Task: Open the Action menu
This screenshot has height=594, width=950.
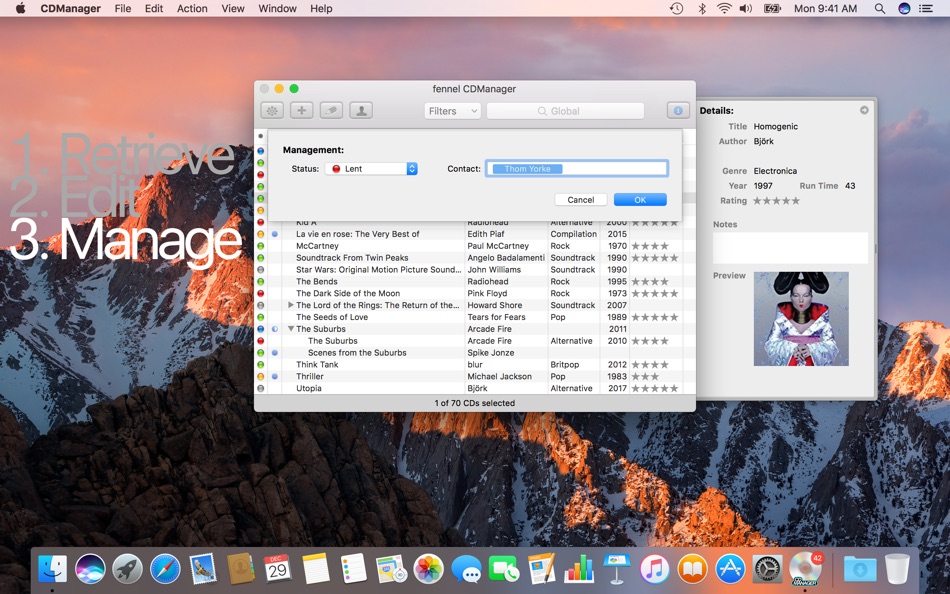Action: [x=192, y=8]
